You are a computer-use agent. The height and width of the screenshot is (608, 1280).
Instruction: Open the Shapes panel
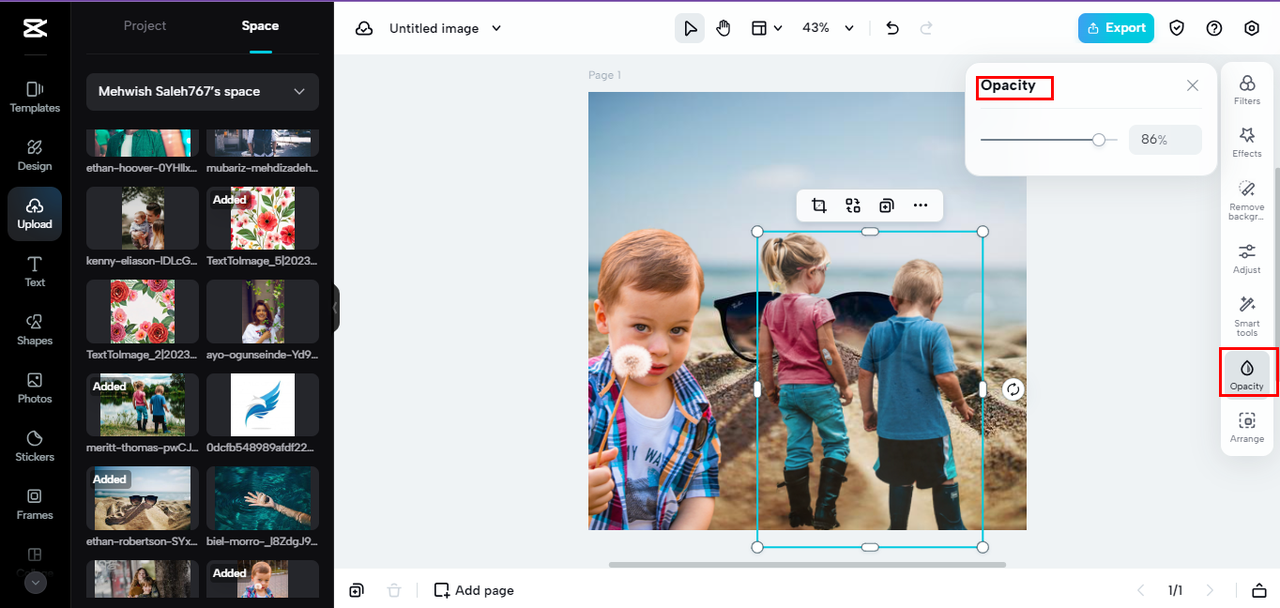pos(35,329)
